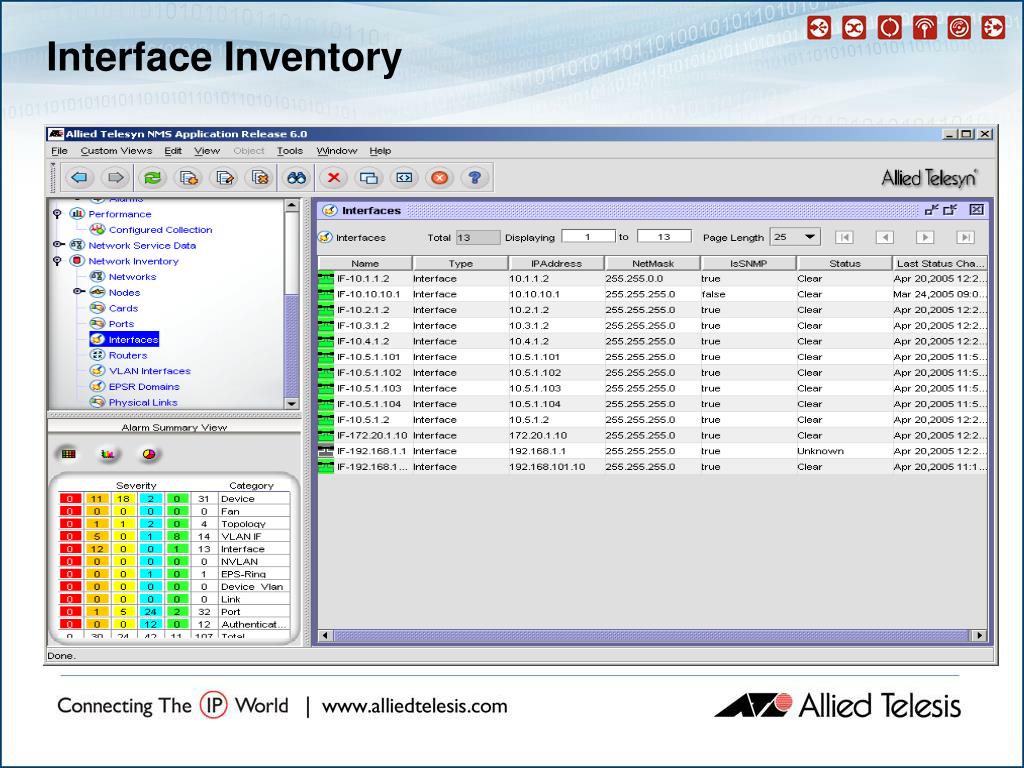Viewport: 1024px width, 768px height.
Task: Select Routers in the tree
Action: tap(128, 355)
